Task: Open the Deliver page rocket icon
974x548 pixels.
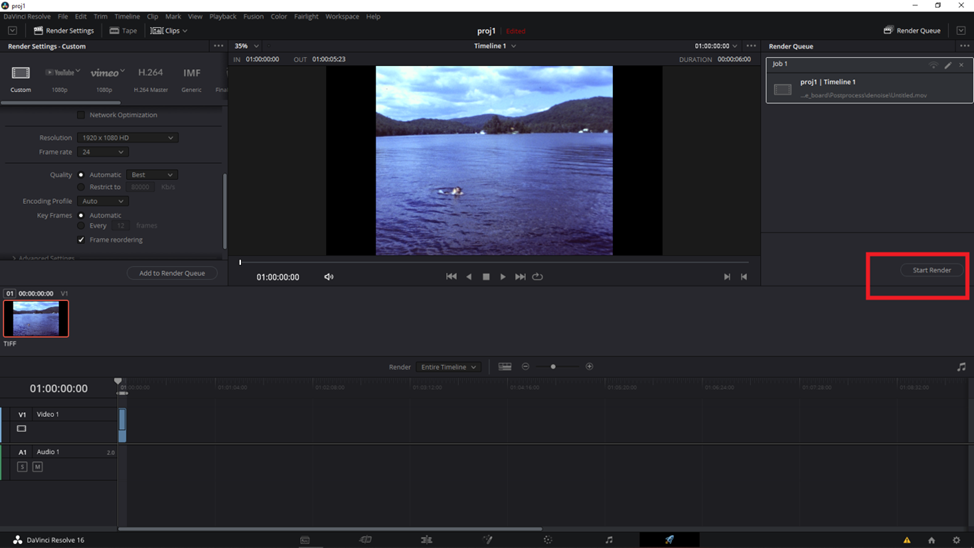Action: coord(669,540)
